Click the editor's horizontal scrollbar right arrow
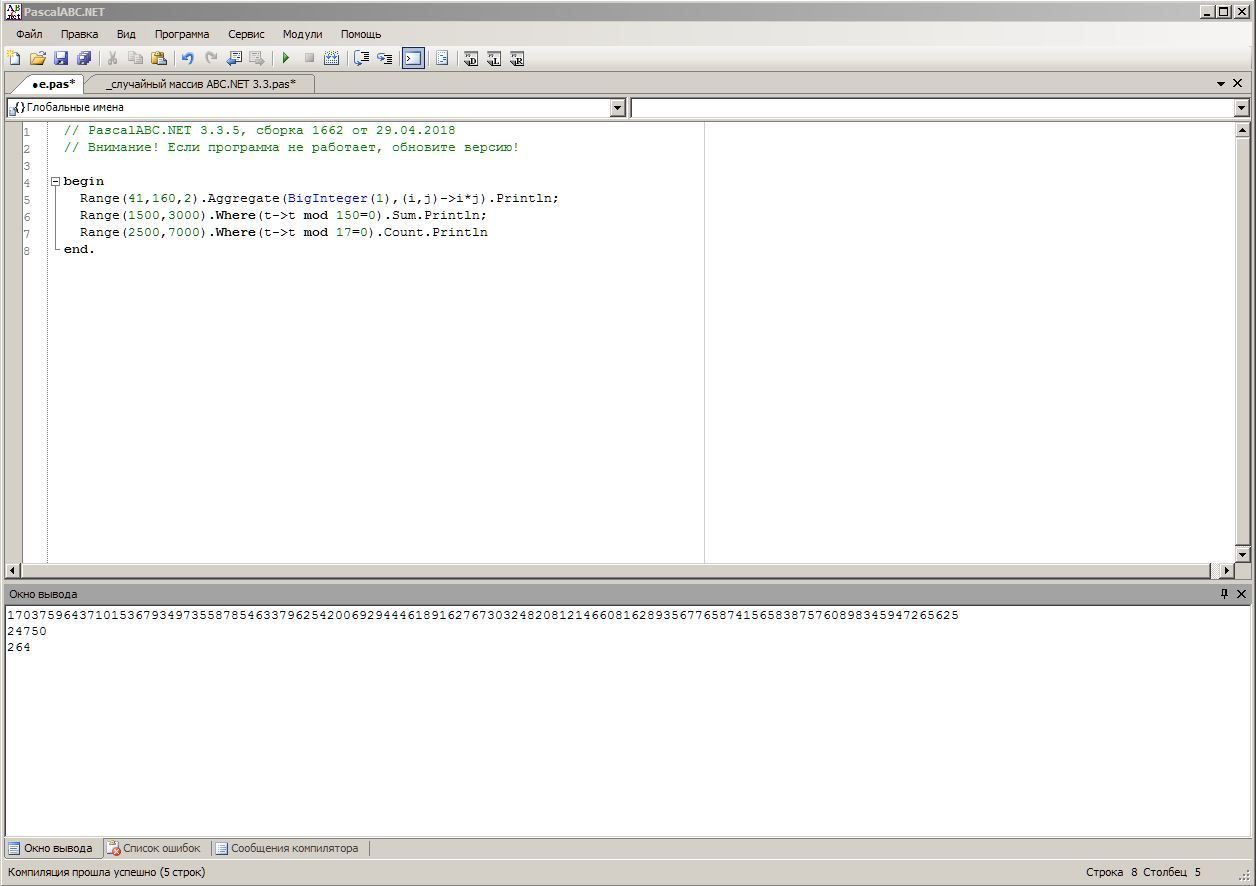The height and width of the screenshot is (886, 1256). (x=1227, y=570)
